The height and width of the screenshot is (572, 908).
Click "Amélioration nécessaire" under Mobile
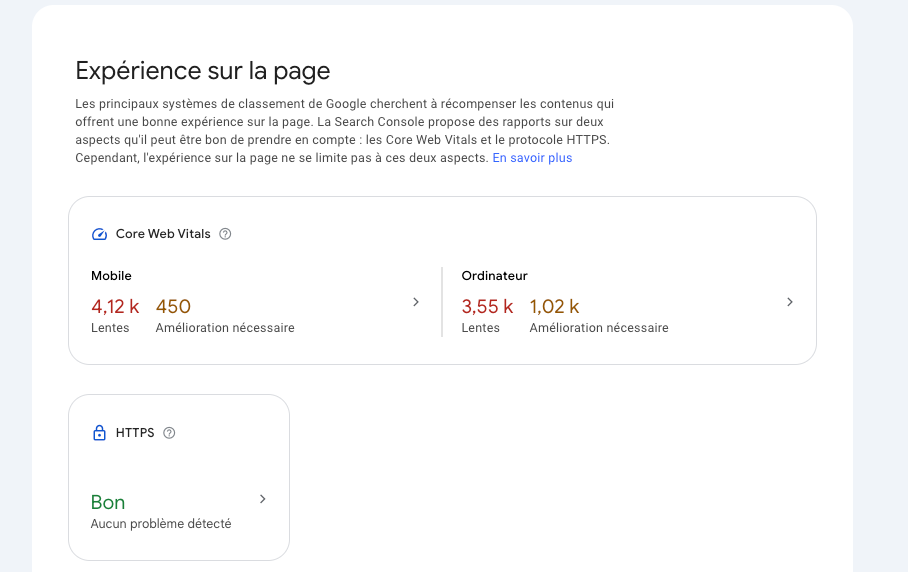coord(225,328)
